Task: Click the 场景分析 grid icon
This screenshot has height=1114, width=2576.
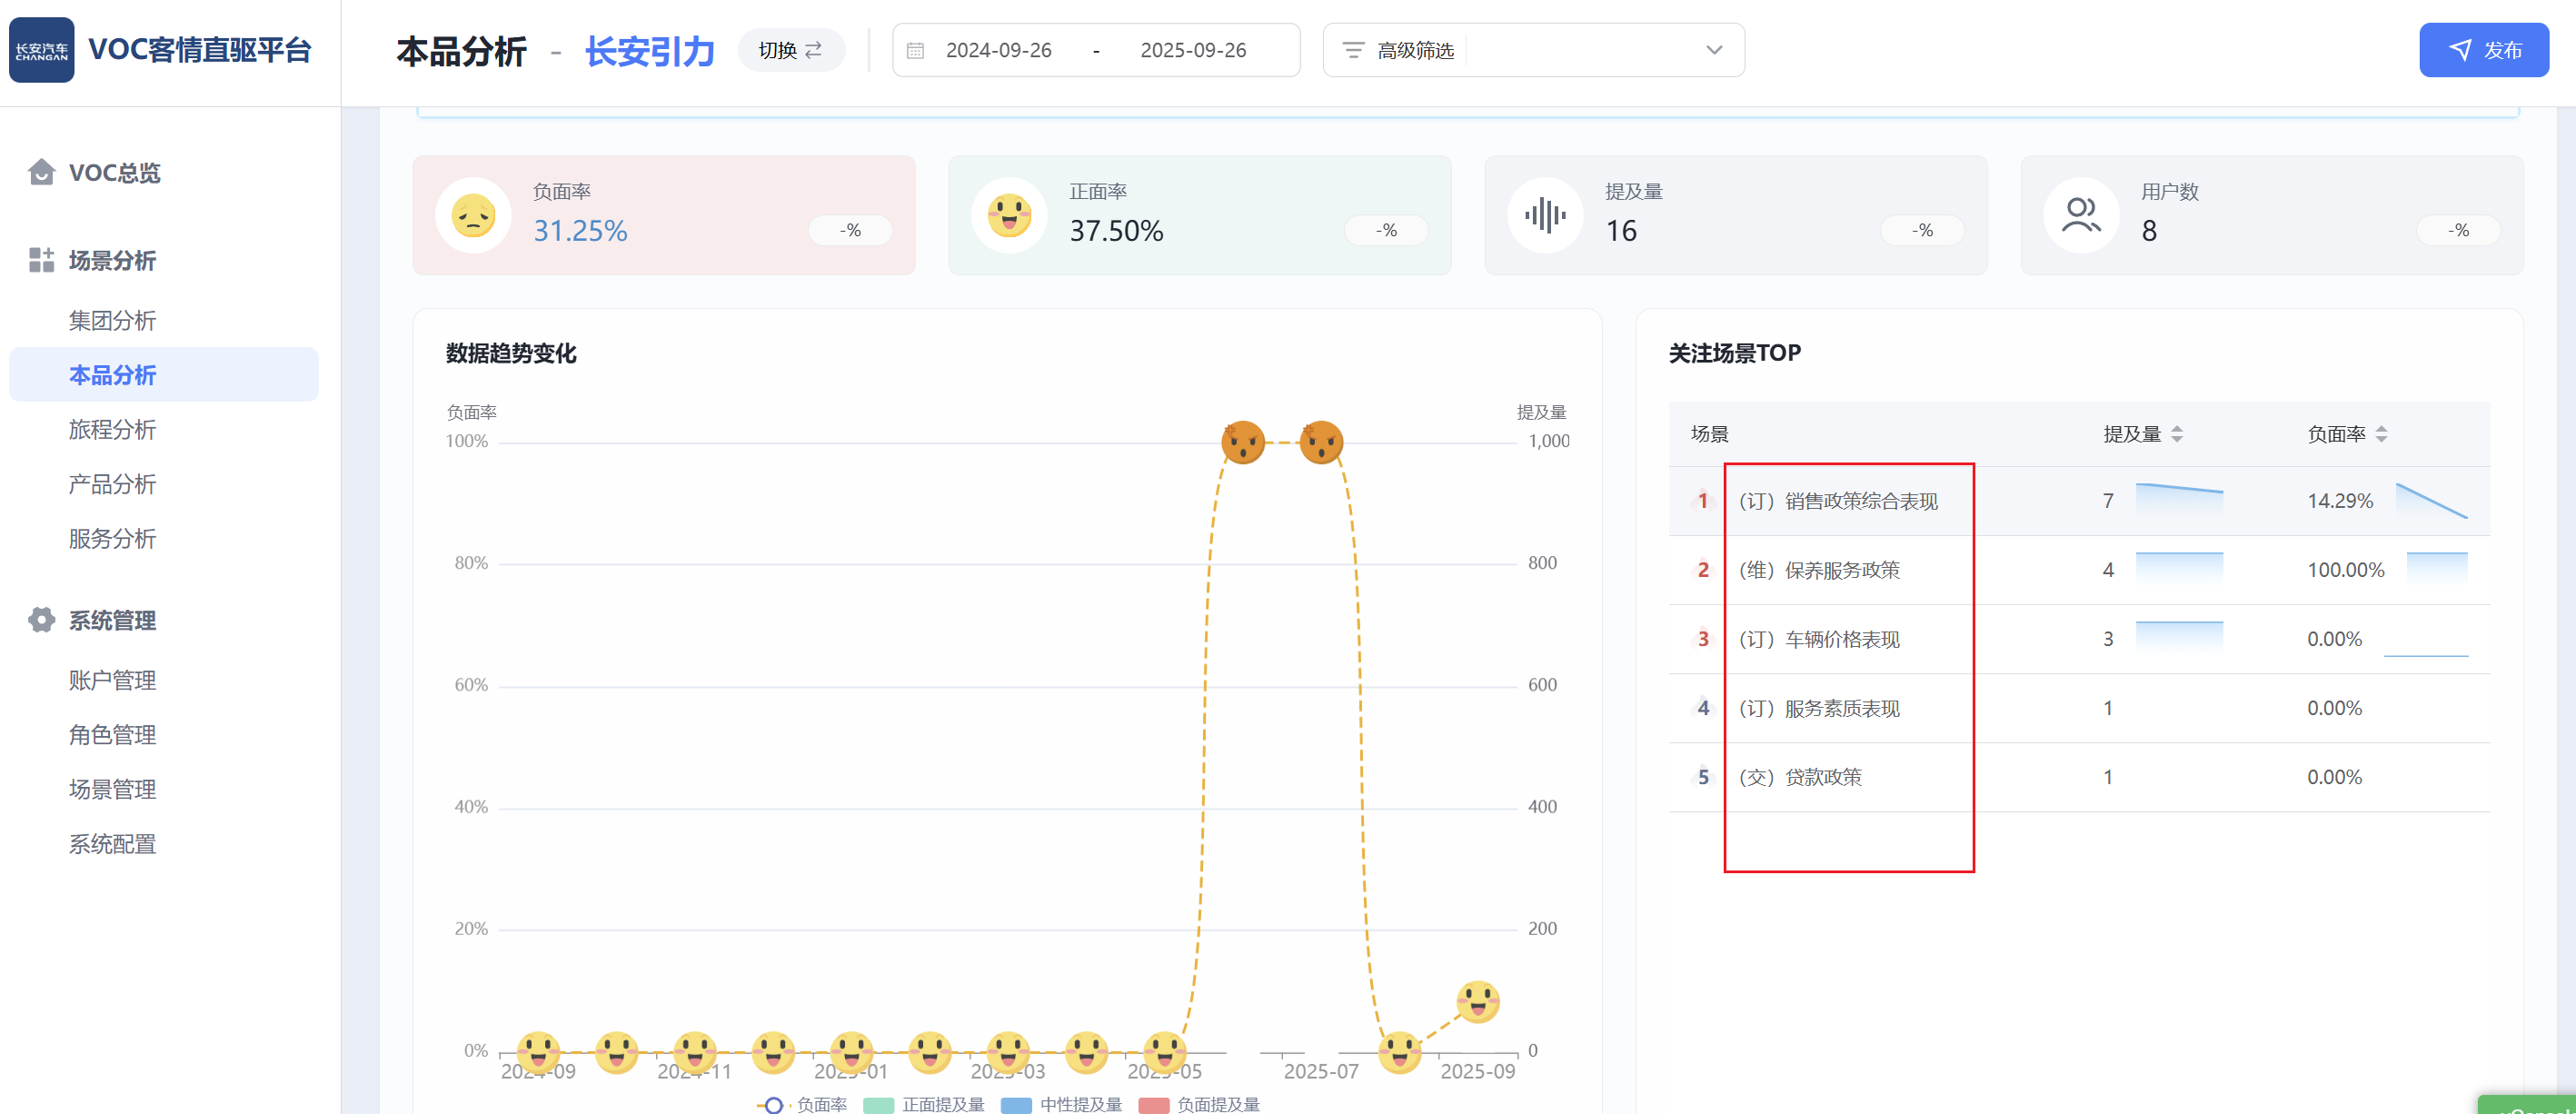Action: tap(41, 260)
